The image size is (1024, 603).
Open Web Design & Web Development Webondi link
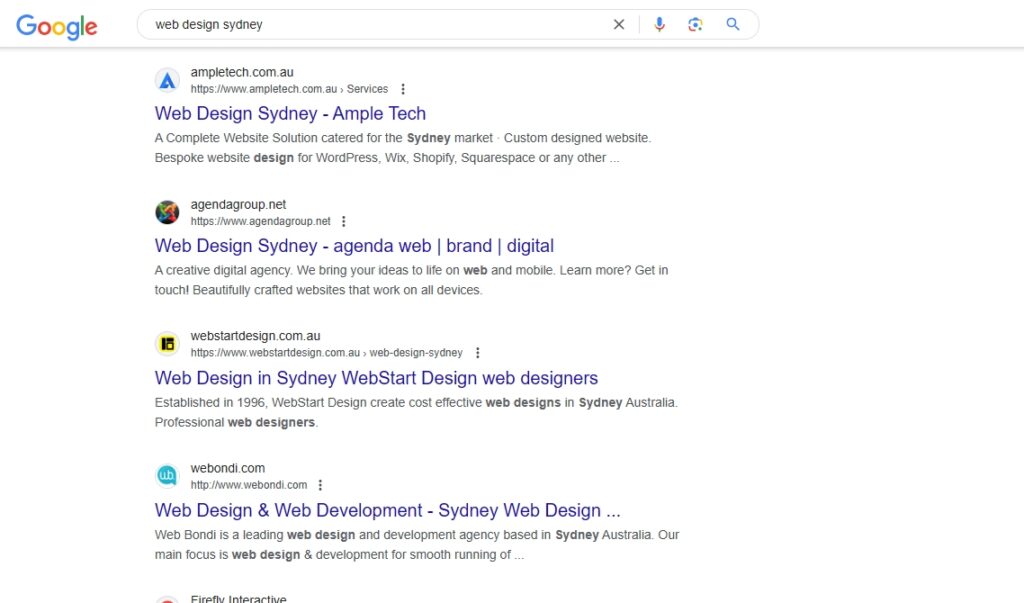click(x=387, y=510)
